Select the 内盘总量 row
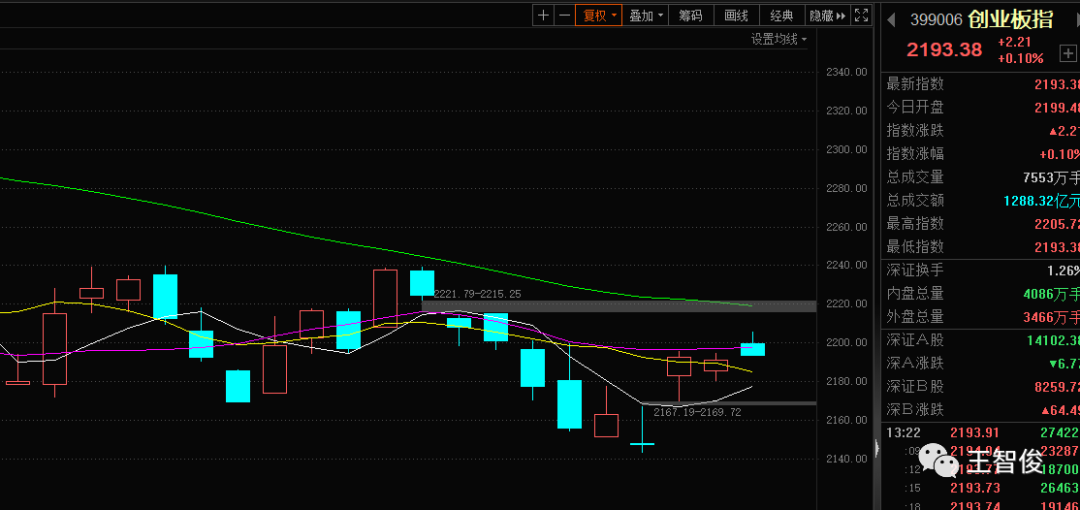1080x510 pixels. [983, 294]
